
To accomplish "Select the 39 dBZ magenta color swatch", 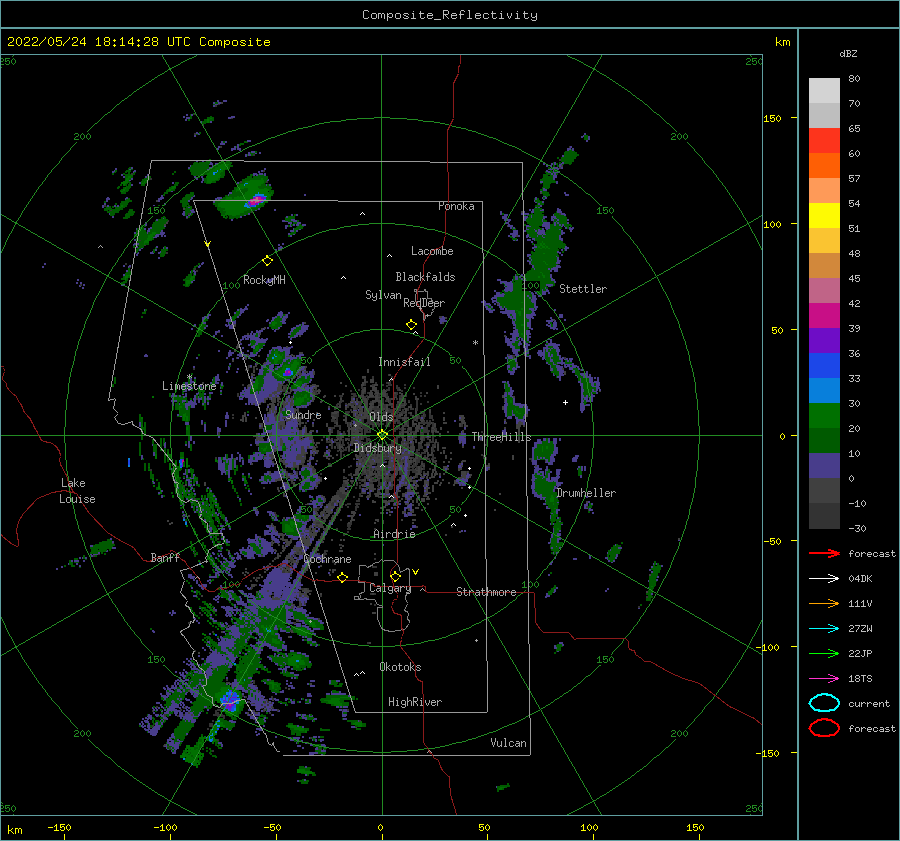I will tap(824, 315).
